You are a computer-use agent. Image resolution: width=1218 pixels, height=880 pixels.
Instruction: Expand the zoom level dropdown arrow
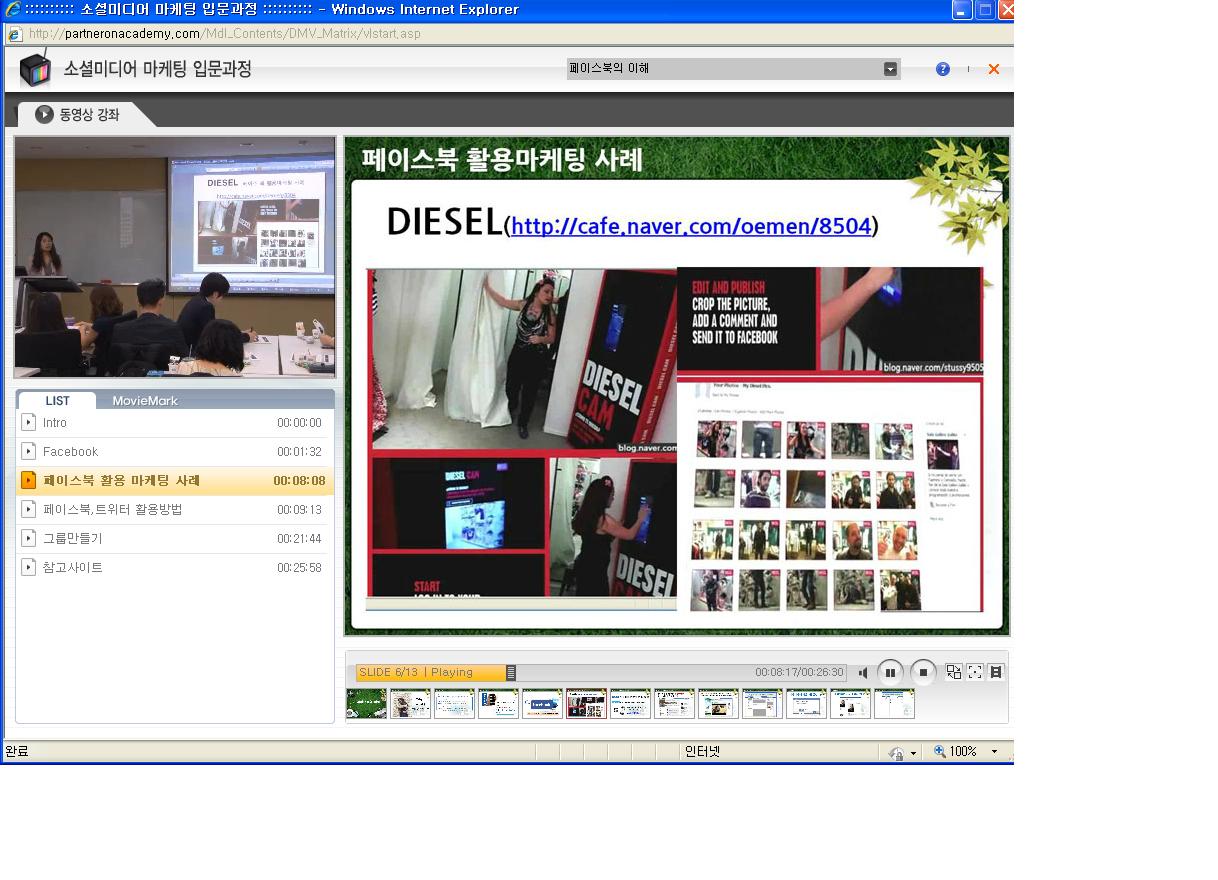point(994,752)
